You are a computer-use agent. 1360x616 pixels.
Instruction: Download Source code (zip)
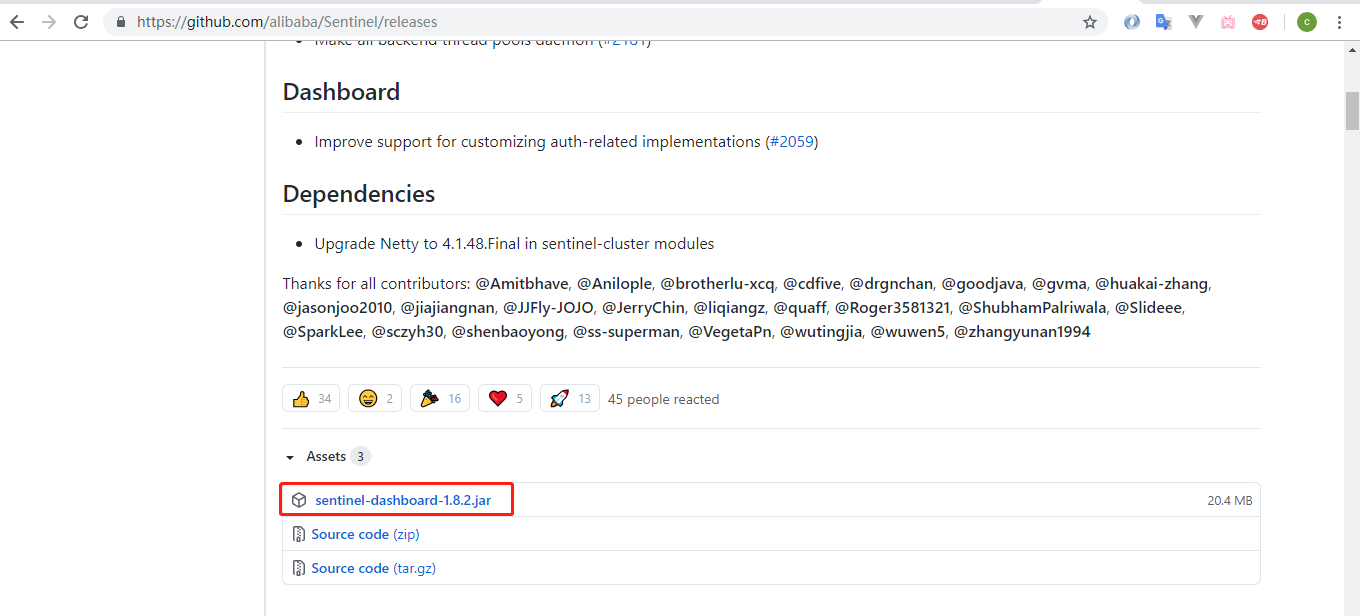click(365, 534)
